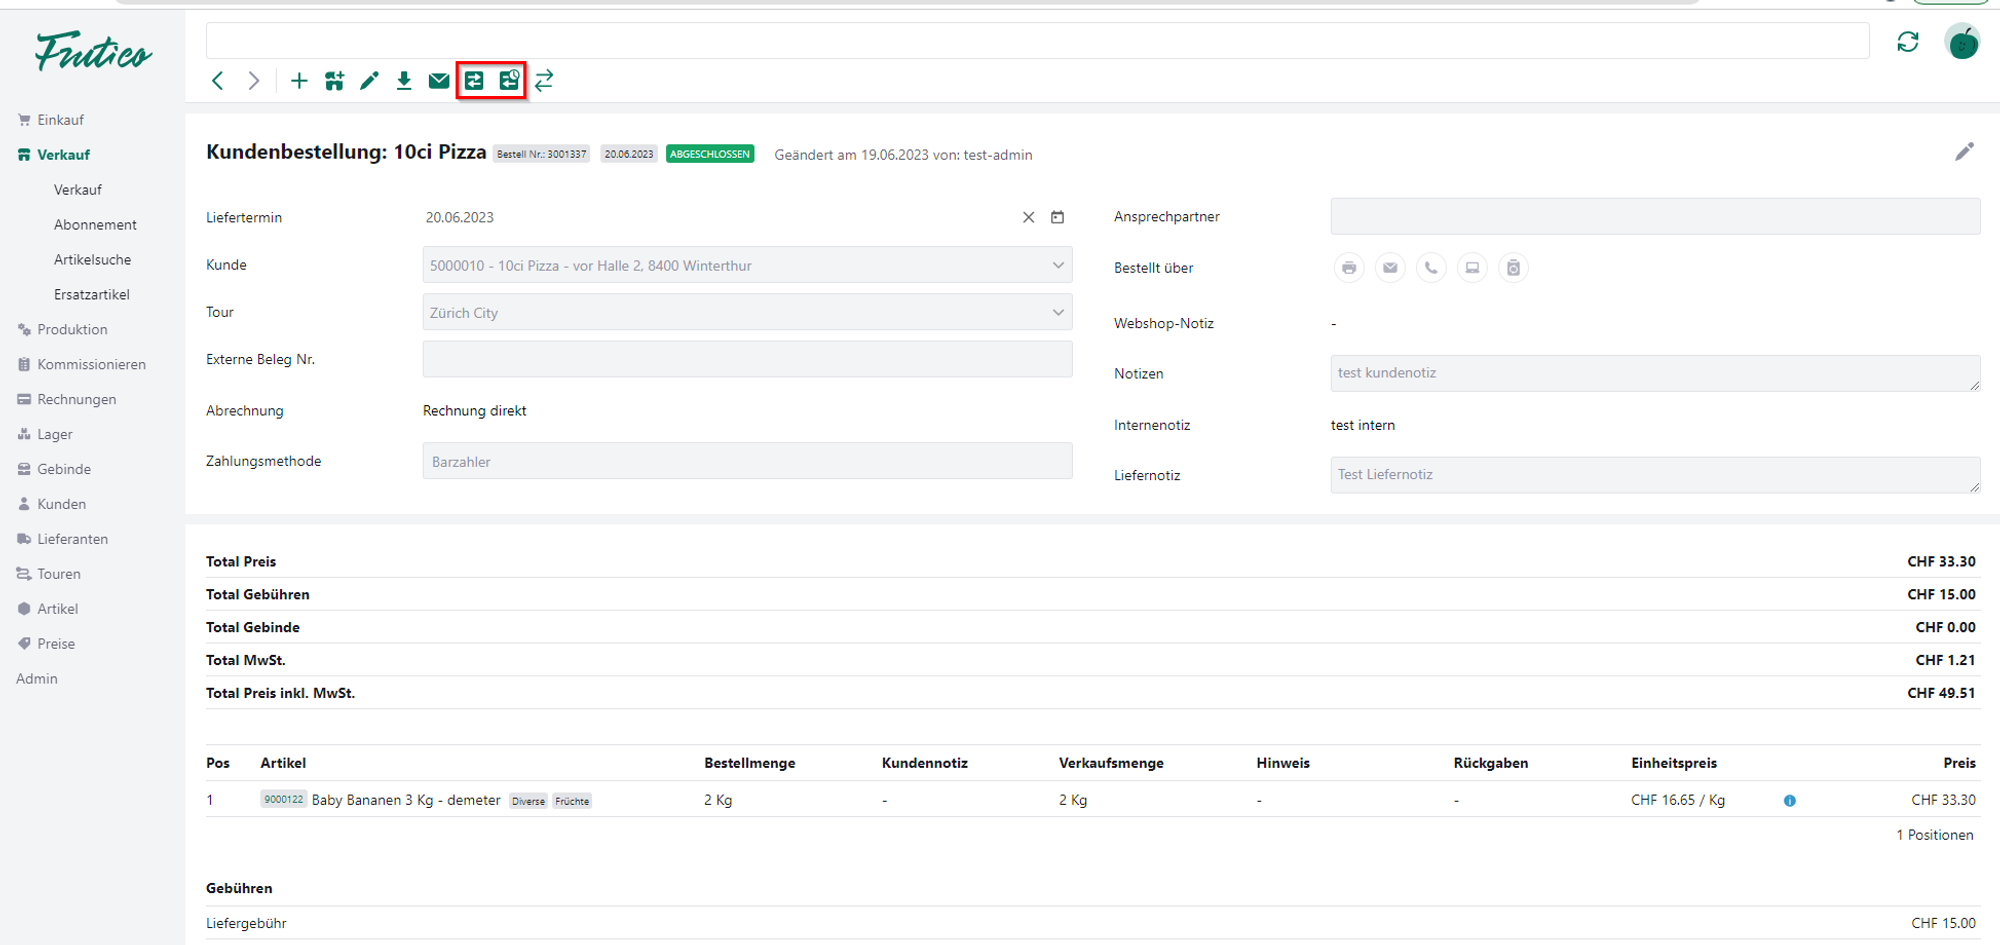Open the Abonnement submenu link
The height and width of the screenshot is (945, 2000).
pyautogui.click(x=95, y=225)
